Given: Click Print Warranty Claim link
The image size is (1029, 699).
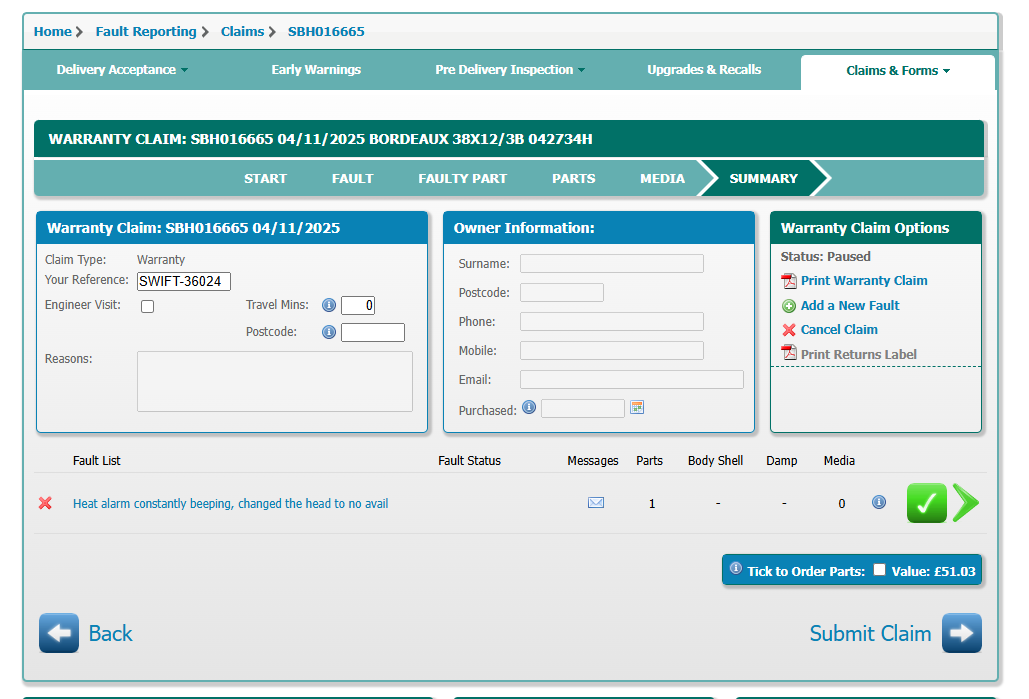Looking at the screenshot, I should [864, 281].
